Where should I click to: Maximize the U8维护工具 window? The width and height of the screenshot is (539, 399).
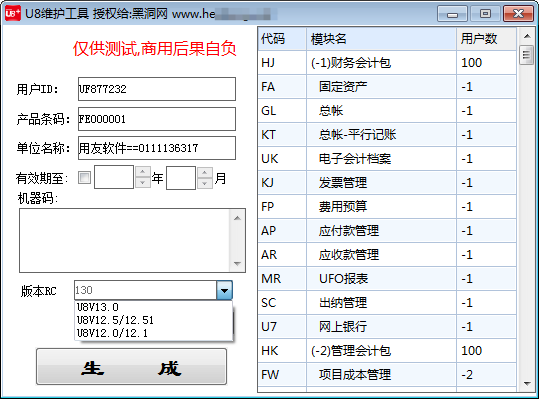point(485,14)
